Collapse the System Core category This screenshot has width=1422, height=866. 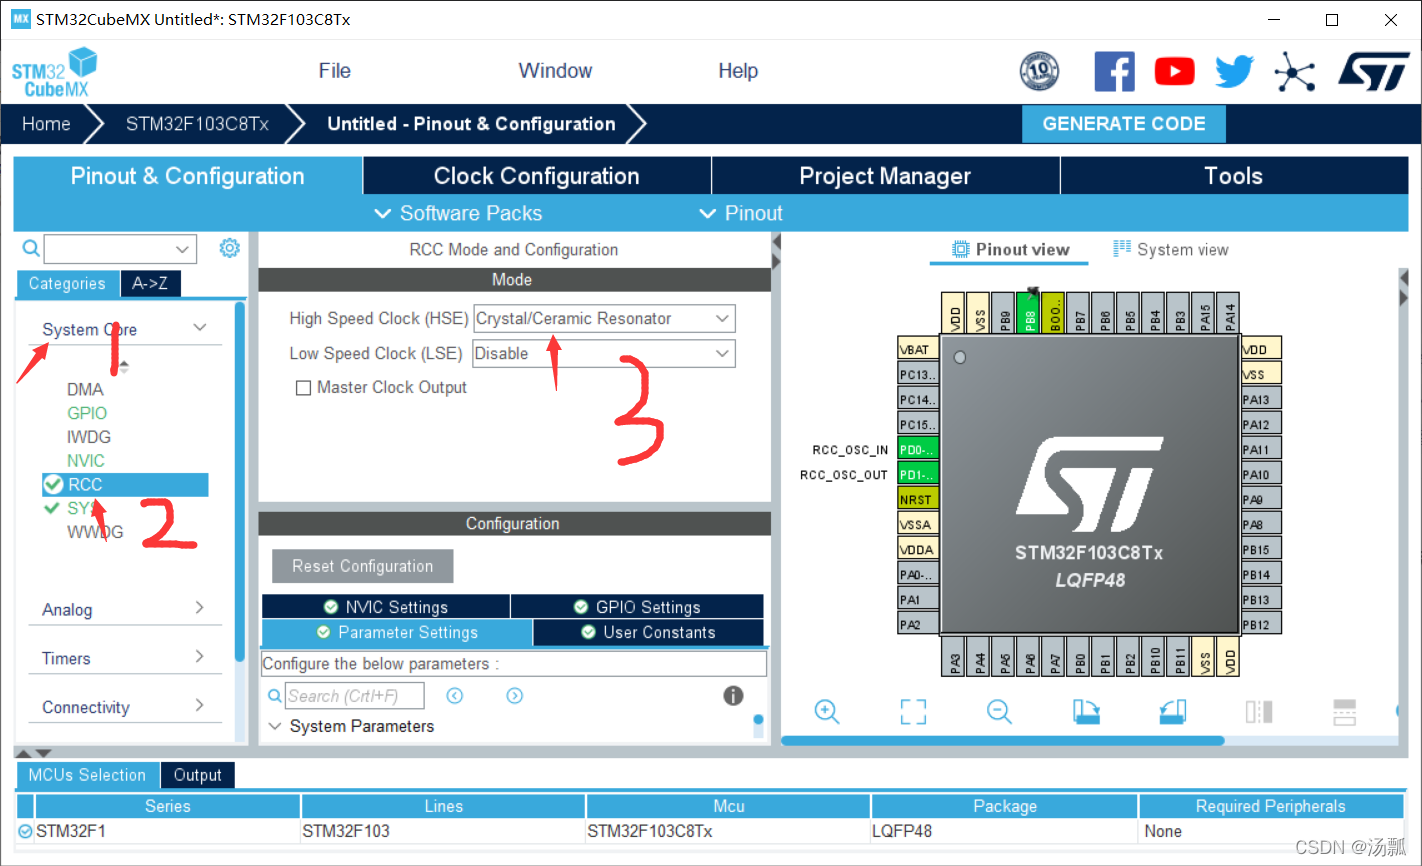point(200,328)
